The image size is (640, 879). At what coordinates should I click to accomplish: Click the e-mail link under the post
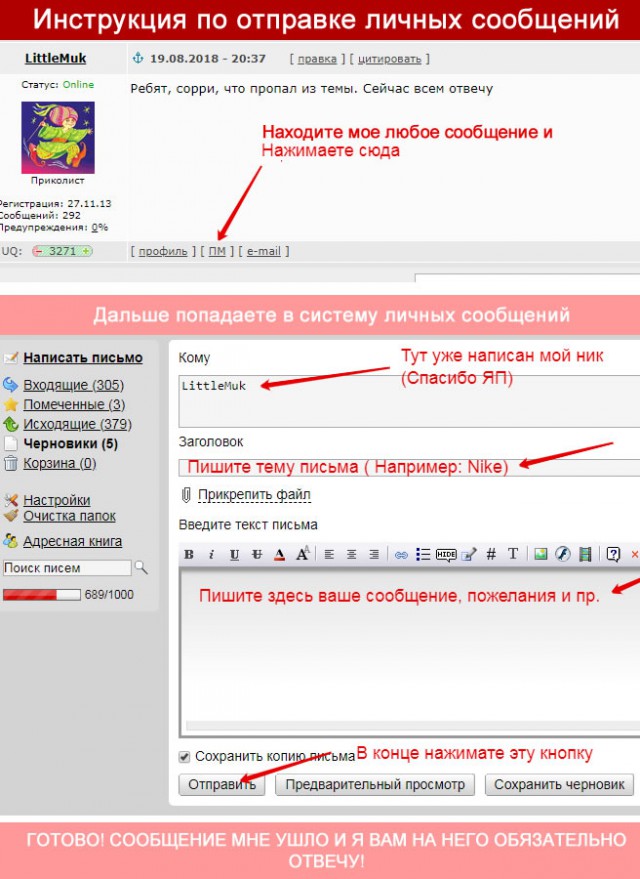pyautogui.click(x=263, y=251)
